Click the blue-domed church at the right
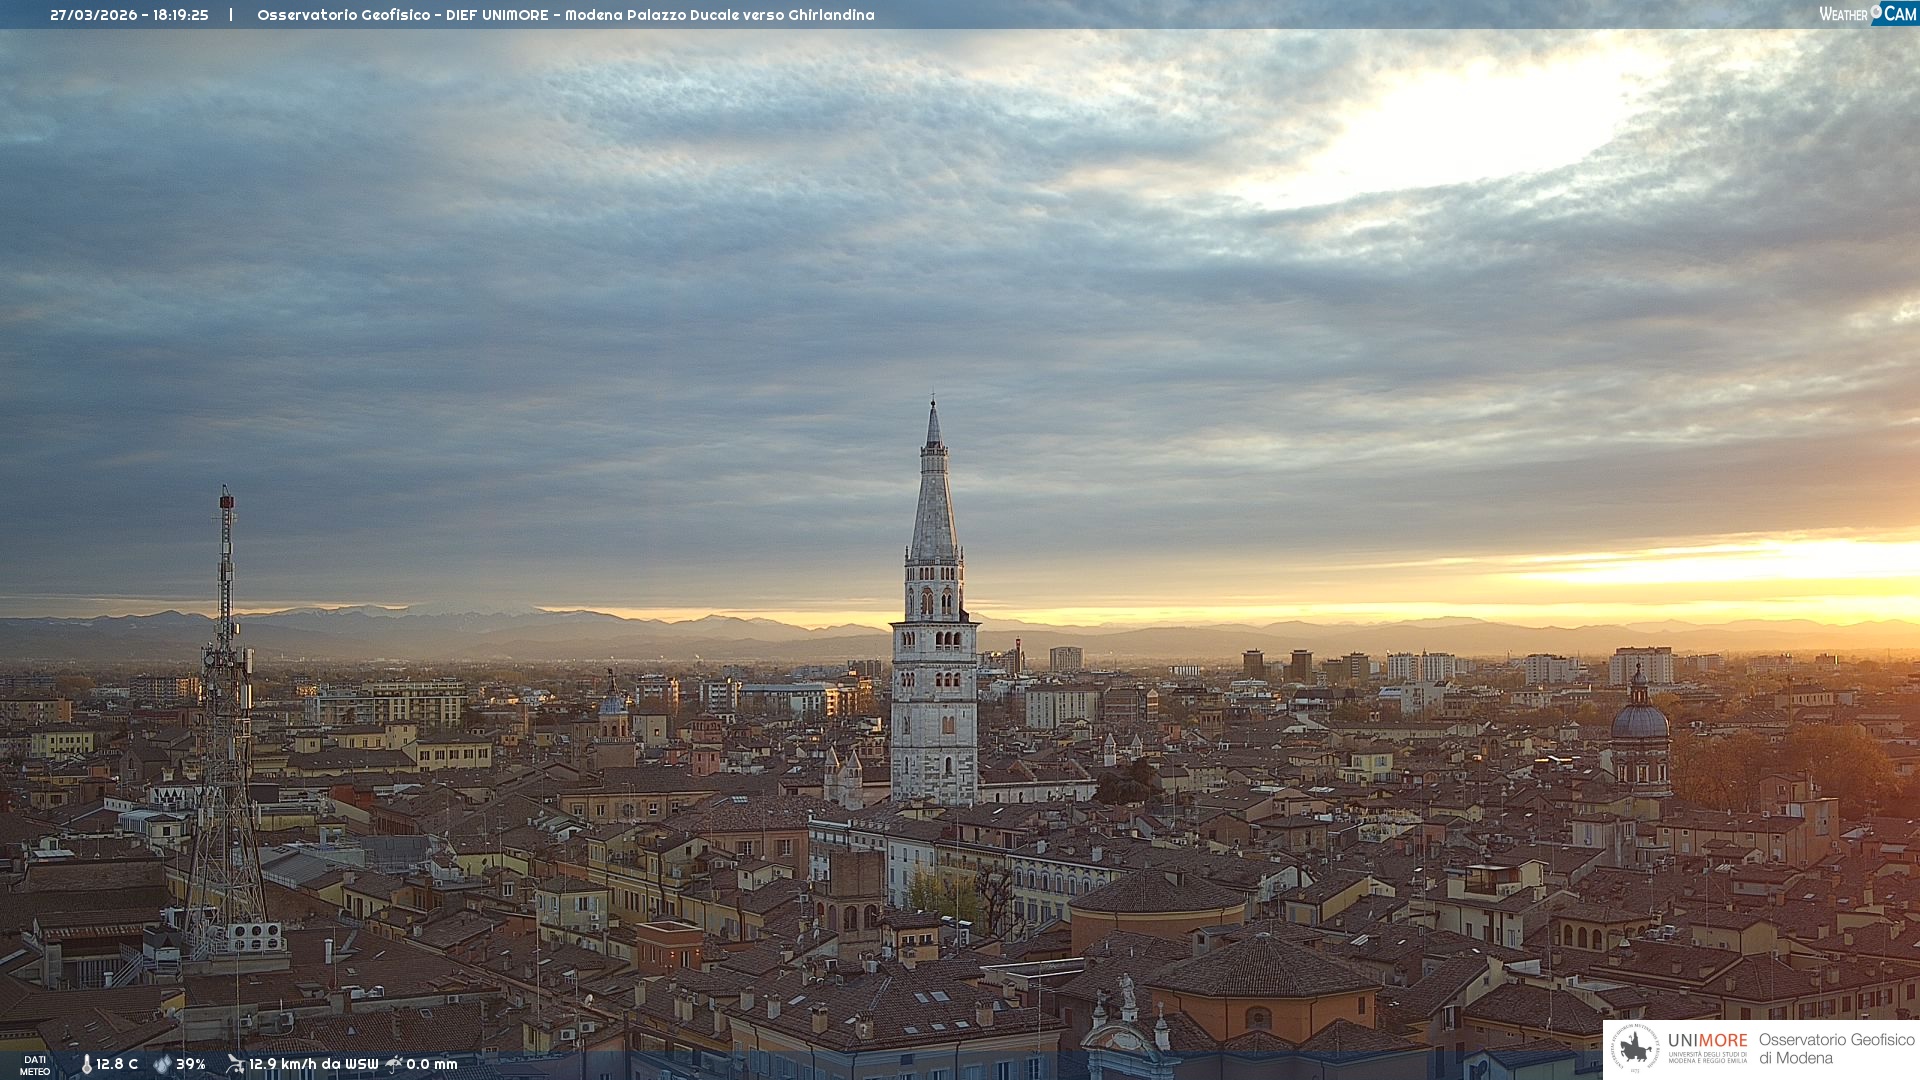 (1640, 722)
